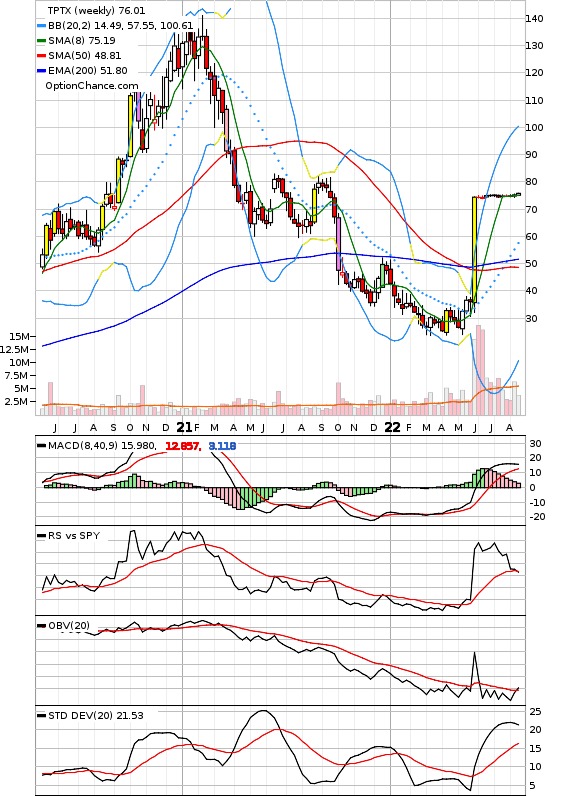This screenshot has width=566, height=796.
Task: Click the 140 price axis label
Action: [x=535, y=19]
